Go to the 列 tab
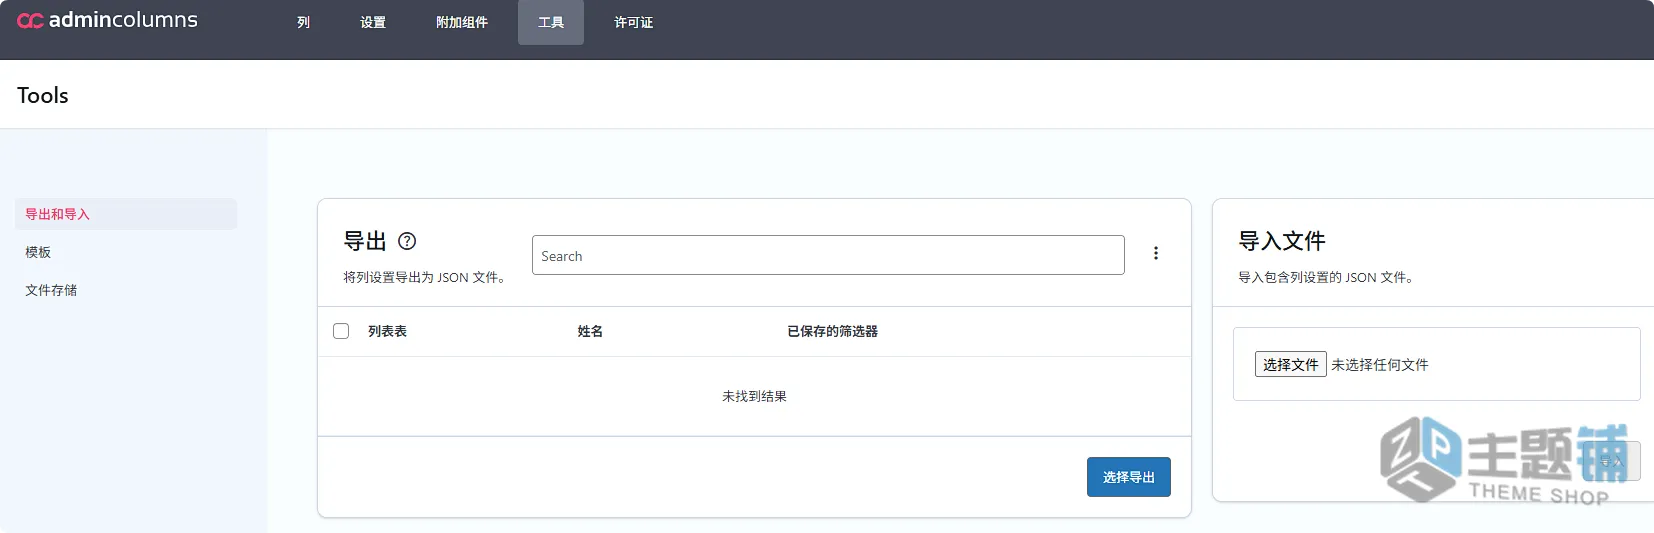This screenshot has width=1654, height=533. coord(303,22)
